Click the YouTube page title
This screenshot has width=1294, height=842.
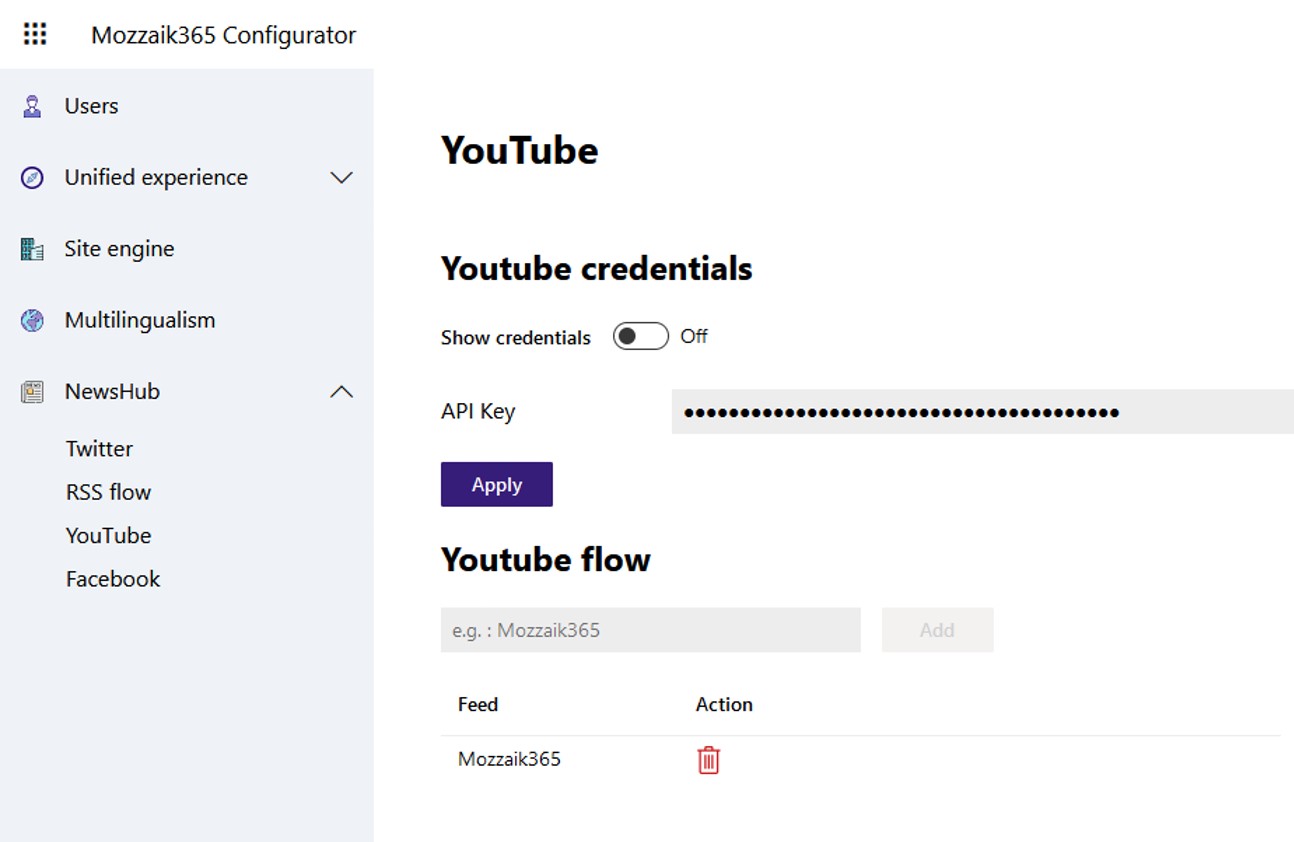pos(520,150)
